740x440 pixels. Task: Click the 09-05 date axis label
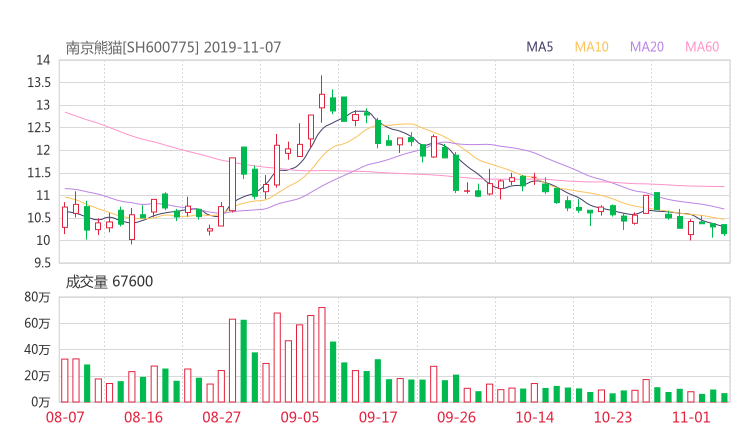tap(300, 417)
